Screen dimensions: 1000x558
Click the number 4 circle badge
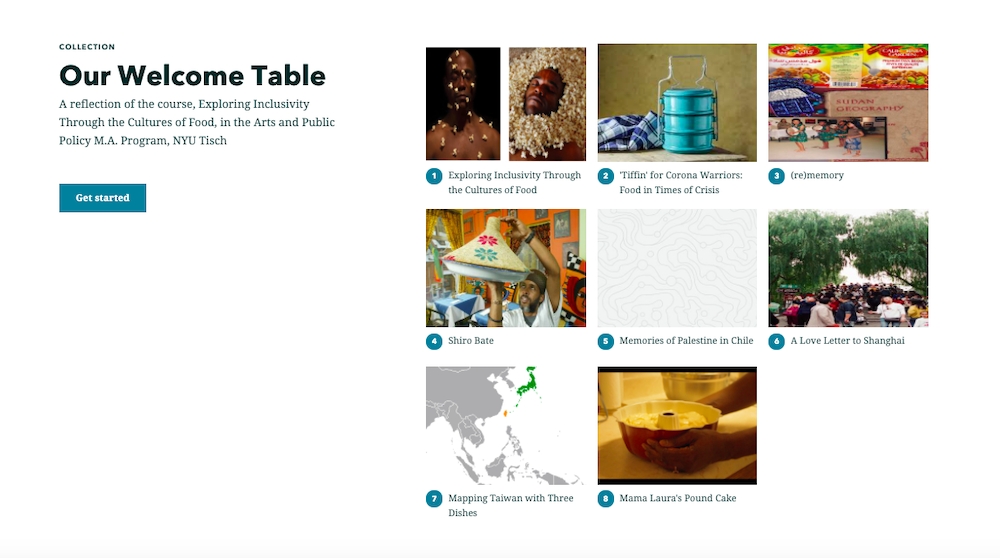point(434,341)
